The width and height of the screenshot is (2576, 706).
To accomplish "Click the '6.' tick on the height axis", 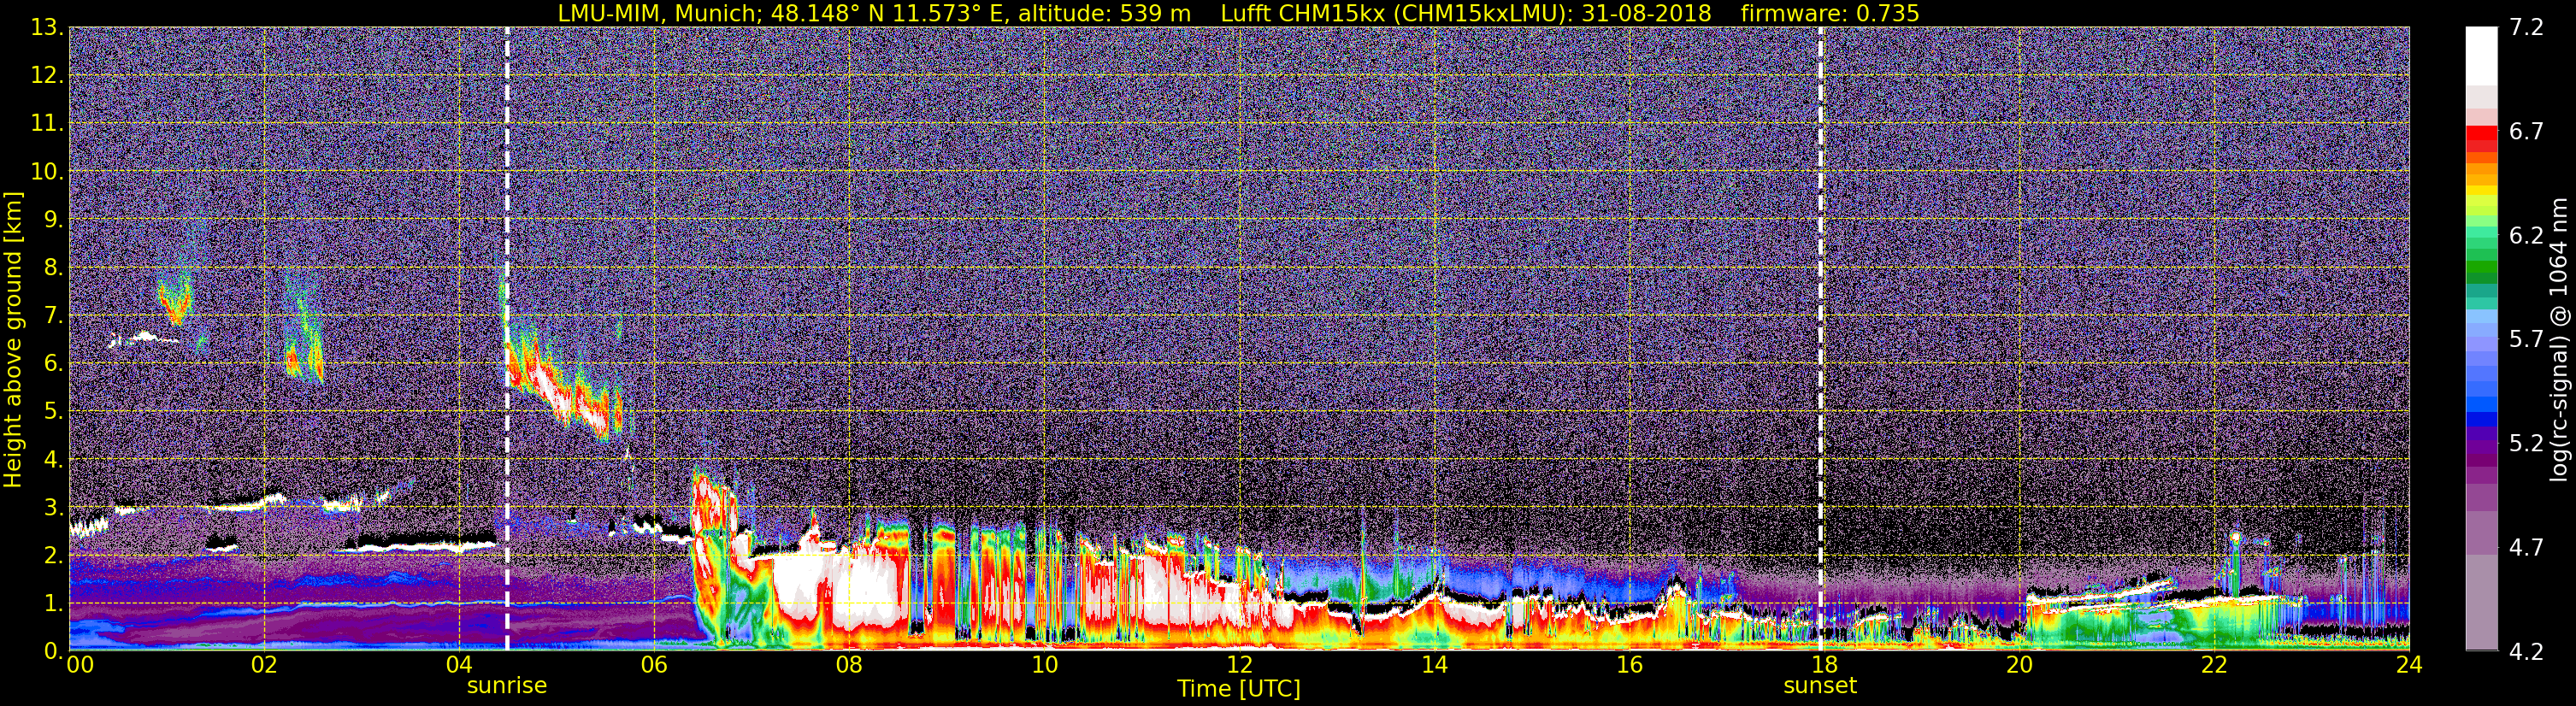I will pos(53,363).
